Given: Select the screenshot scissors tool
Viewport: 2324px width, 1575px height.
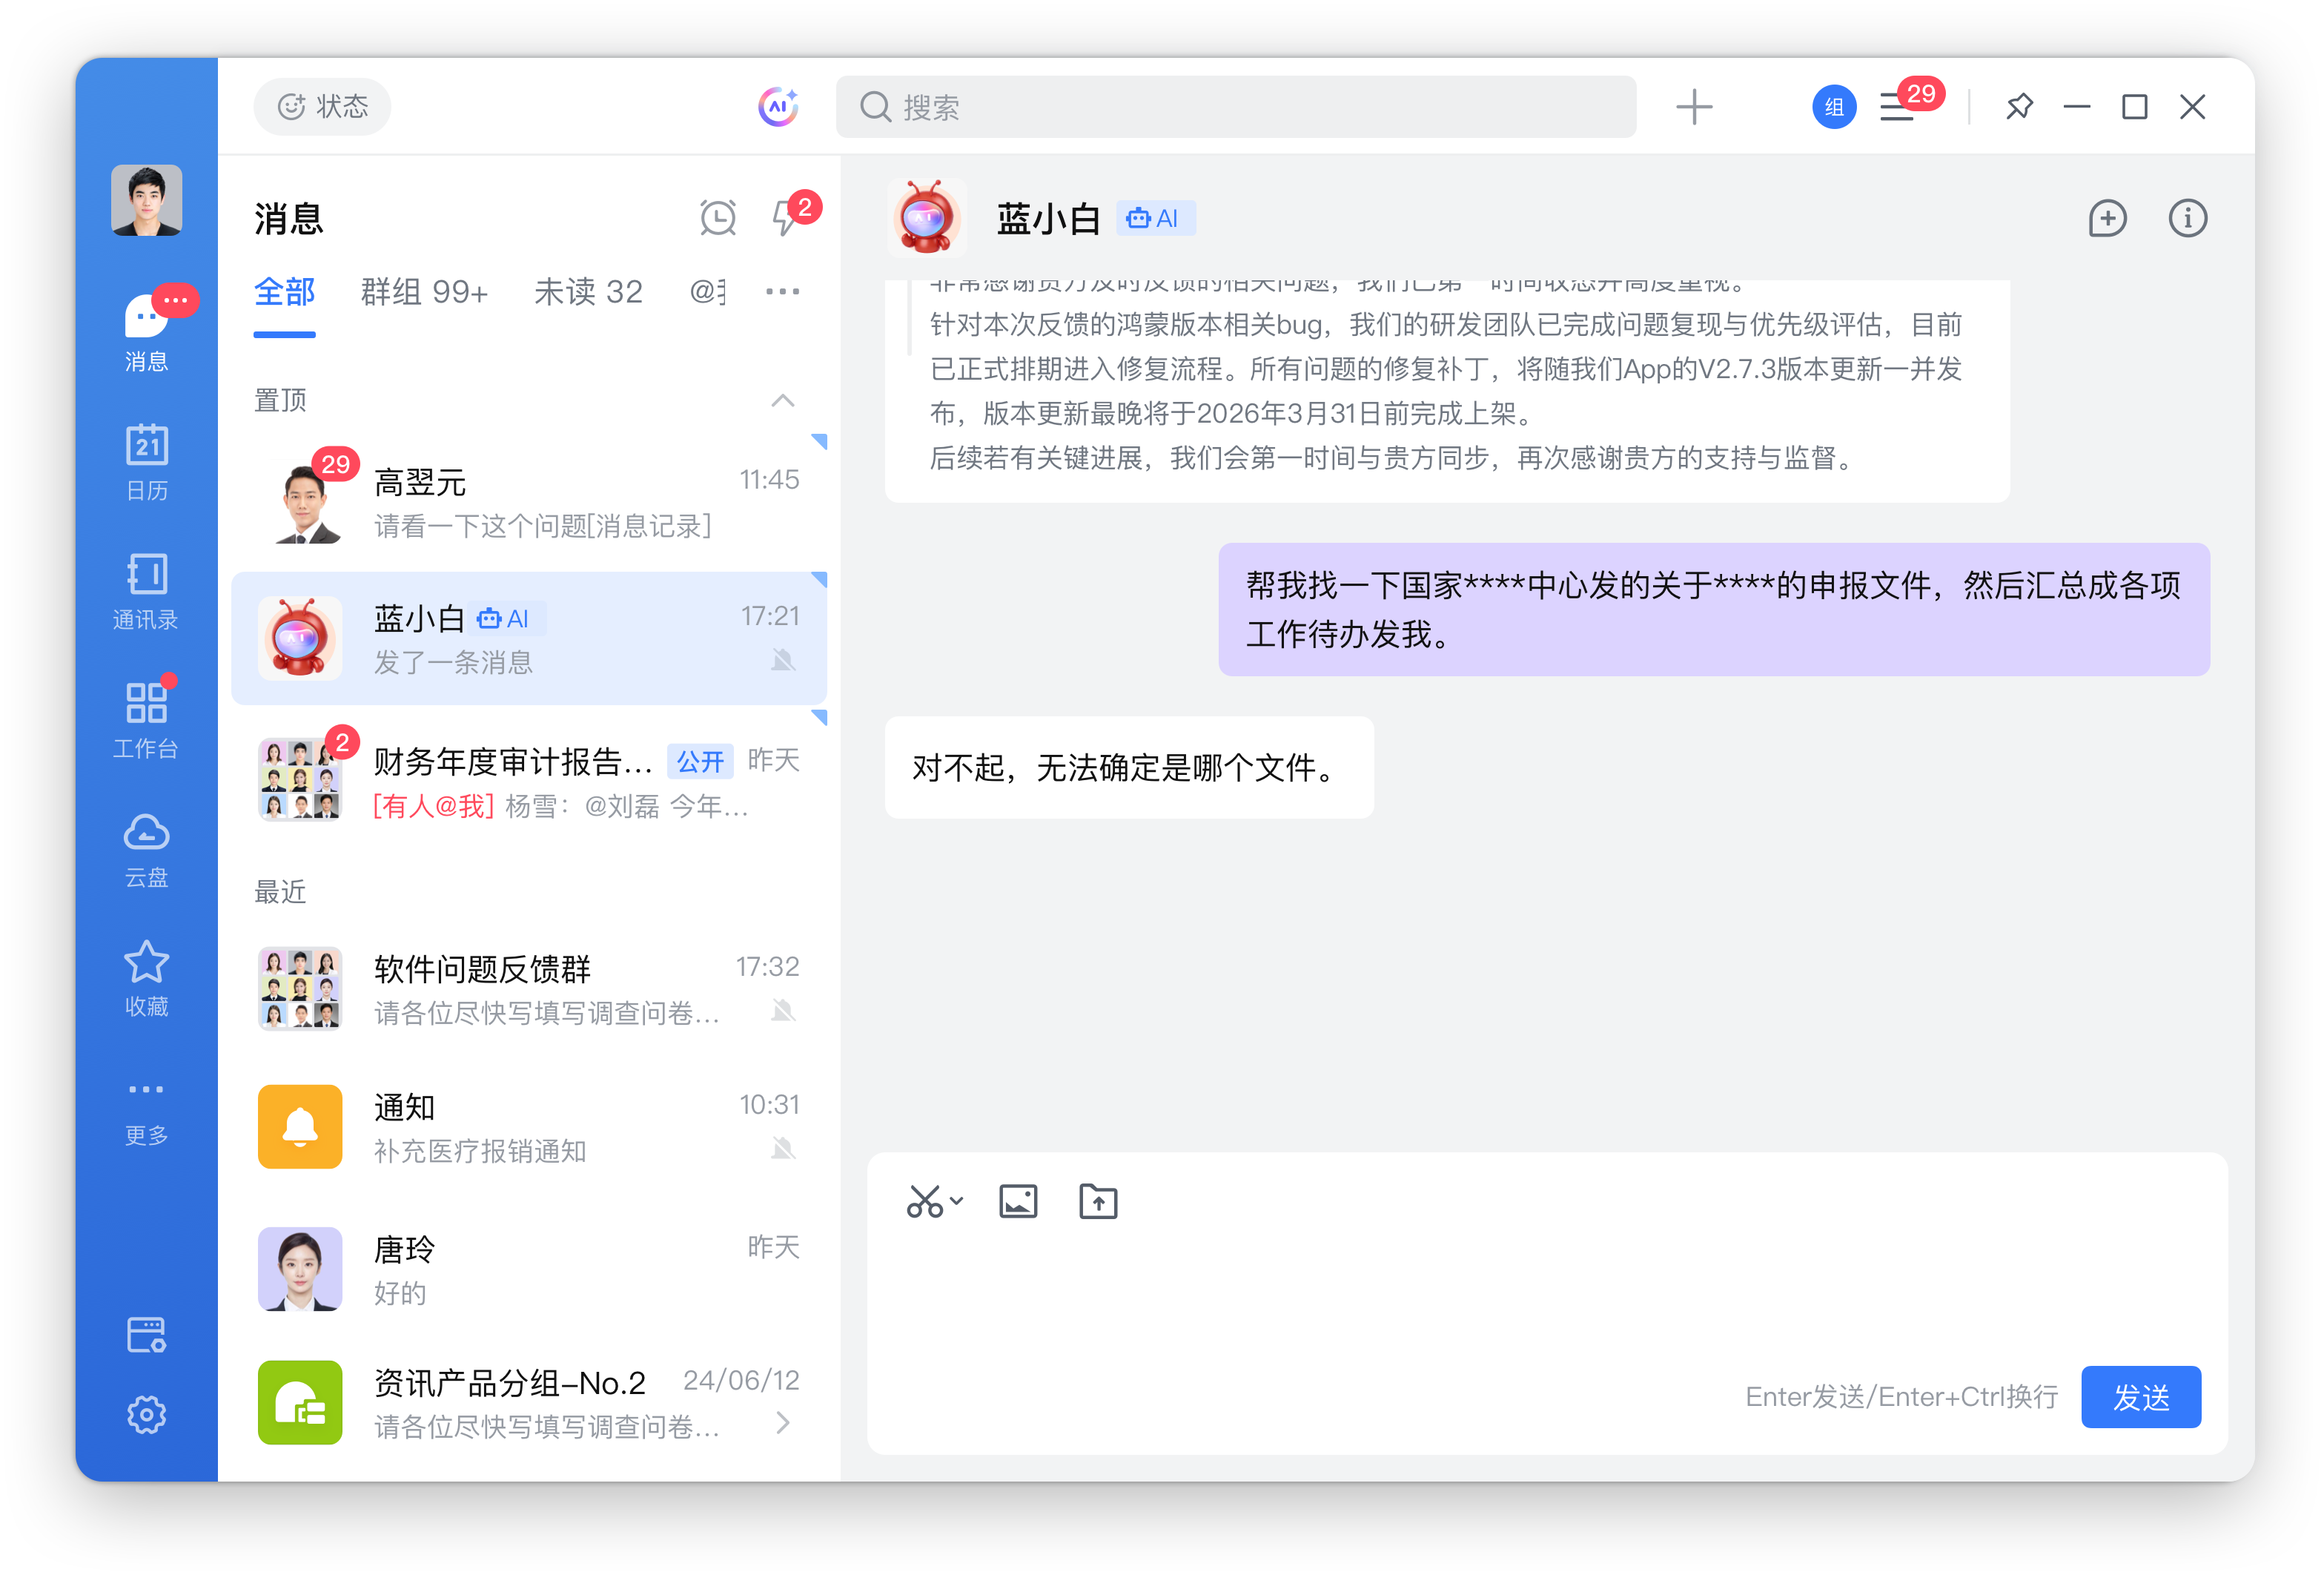Looking at the screenshot, I should [925, 1201].
